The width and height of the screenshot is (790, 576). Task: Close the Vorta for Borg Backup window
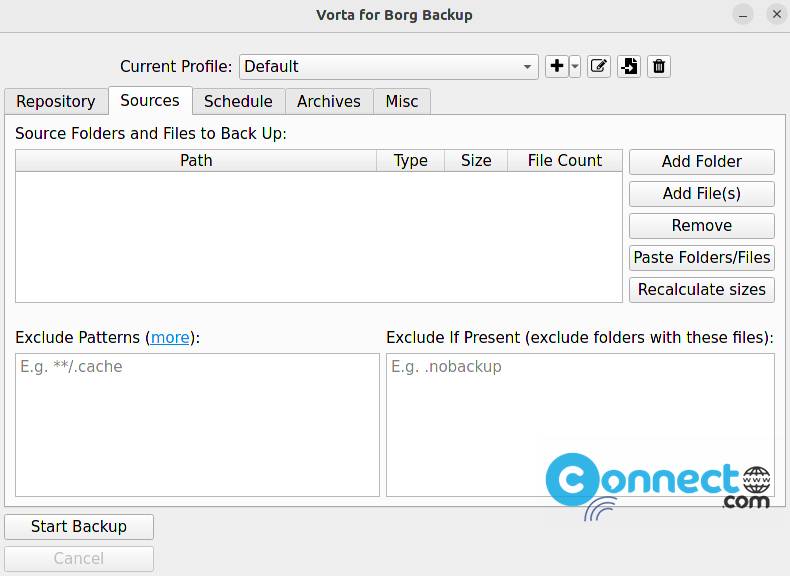(777, 15)
